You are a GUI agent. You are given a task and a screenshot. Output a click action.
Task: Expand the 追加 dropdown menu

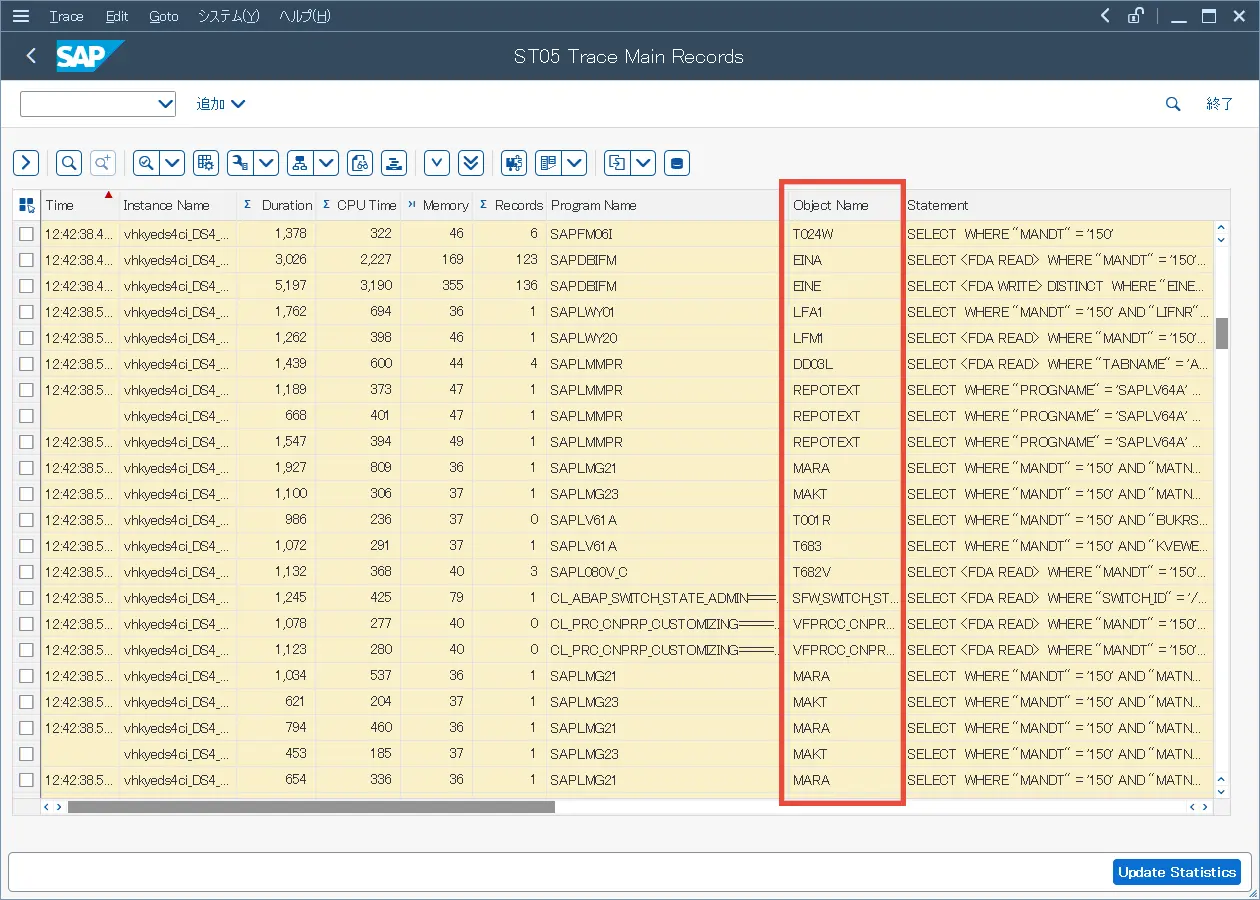(221, 104)
